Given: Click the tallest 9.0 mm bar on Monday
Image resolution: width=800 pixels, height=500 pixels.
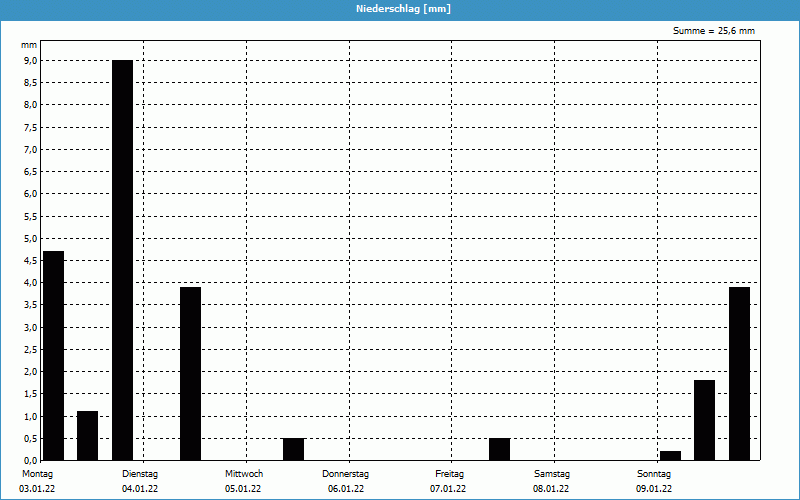Looking at the screenshot, I should tap(122, 260).
